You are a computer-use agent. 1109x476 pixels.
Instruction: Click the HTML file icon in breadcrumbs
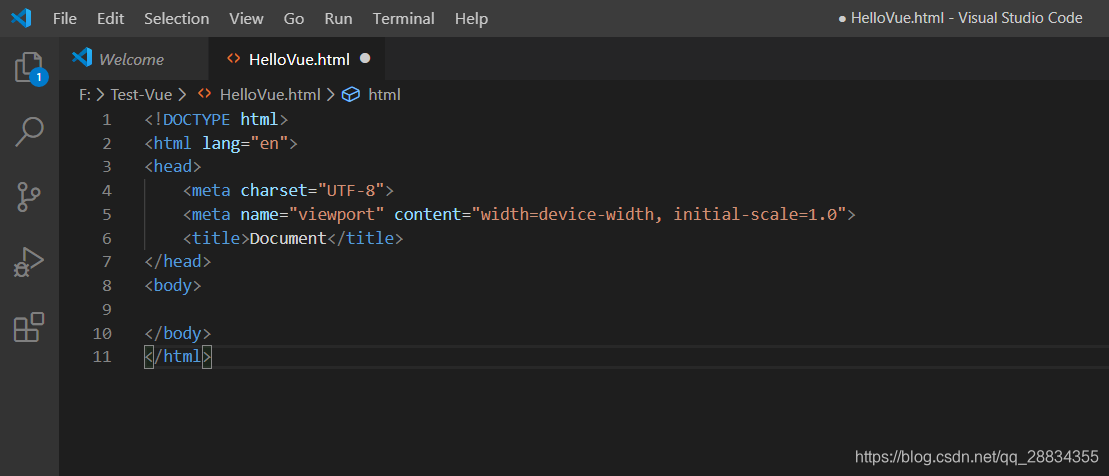[204, 93]
